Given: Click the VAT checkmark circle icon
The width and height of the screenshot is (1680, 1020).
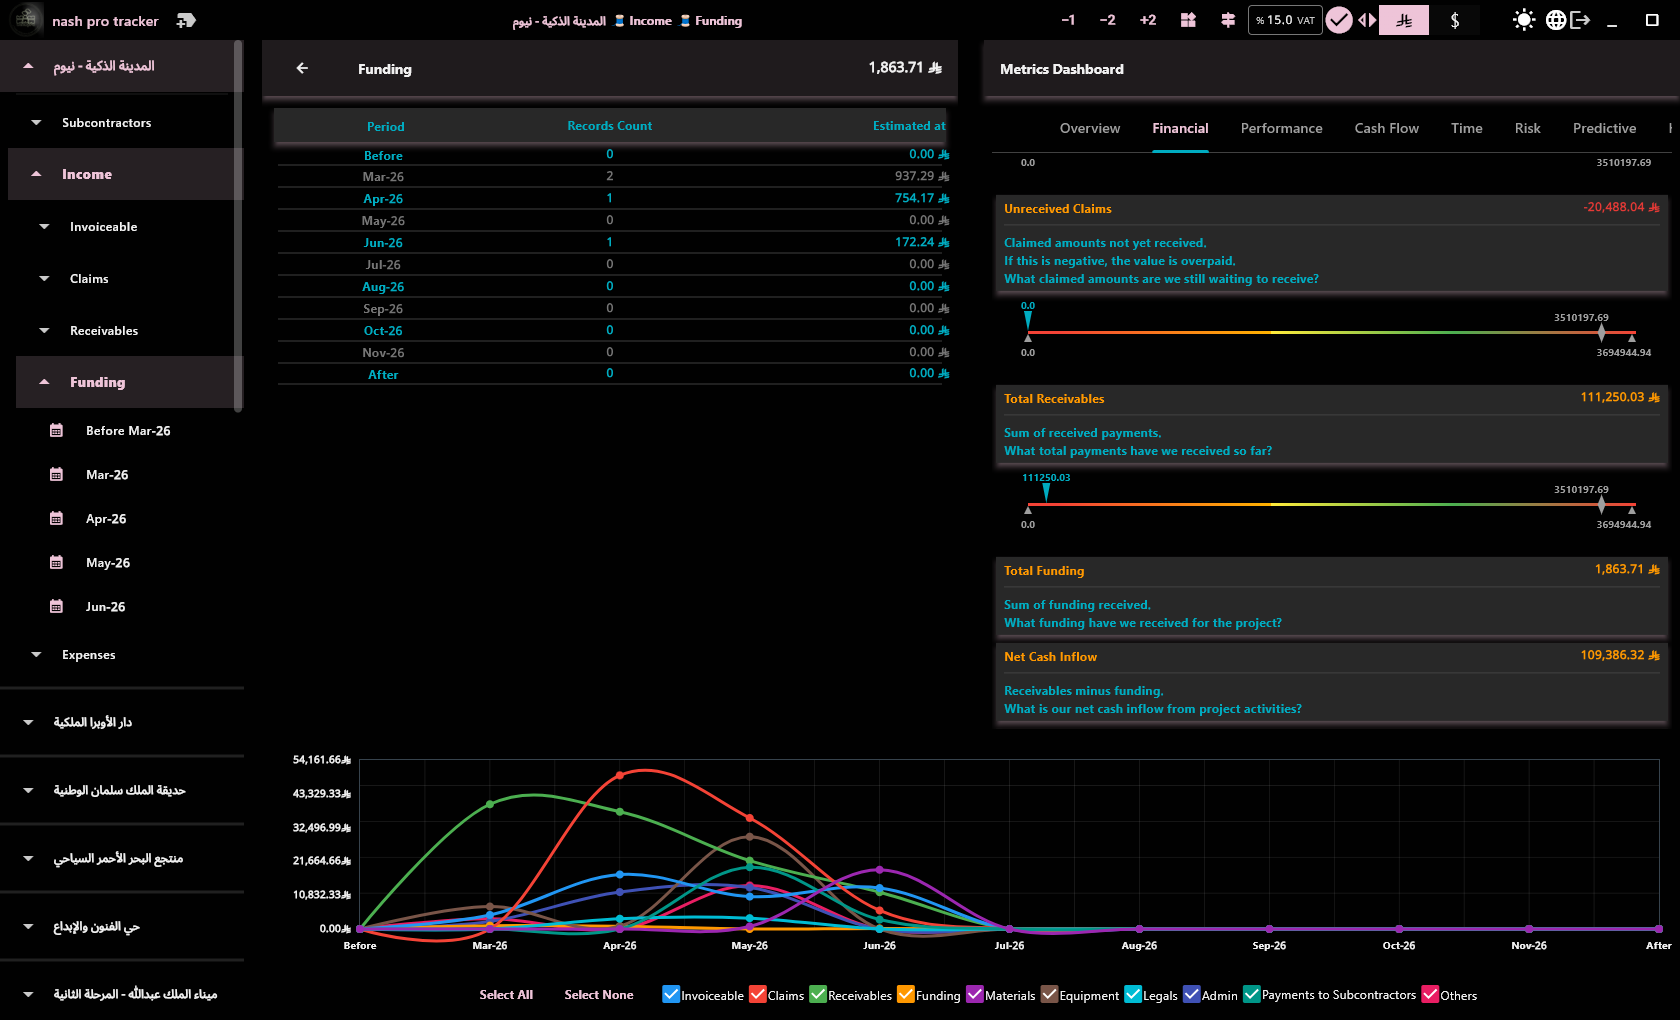Looking at the screenshot, I should (x=1338, y=20).
